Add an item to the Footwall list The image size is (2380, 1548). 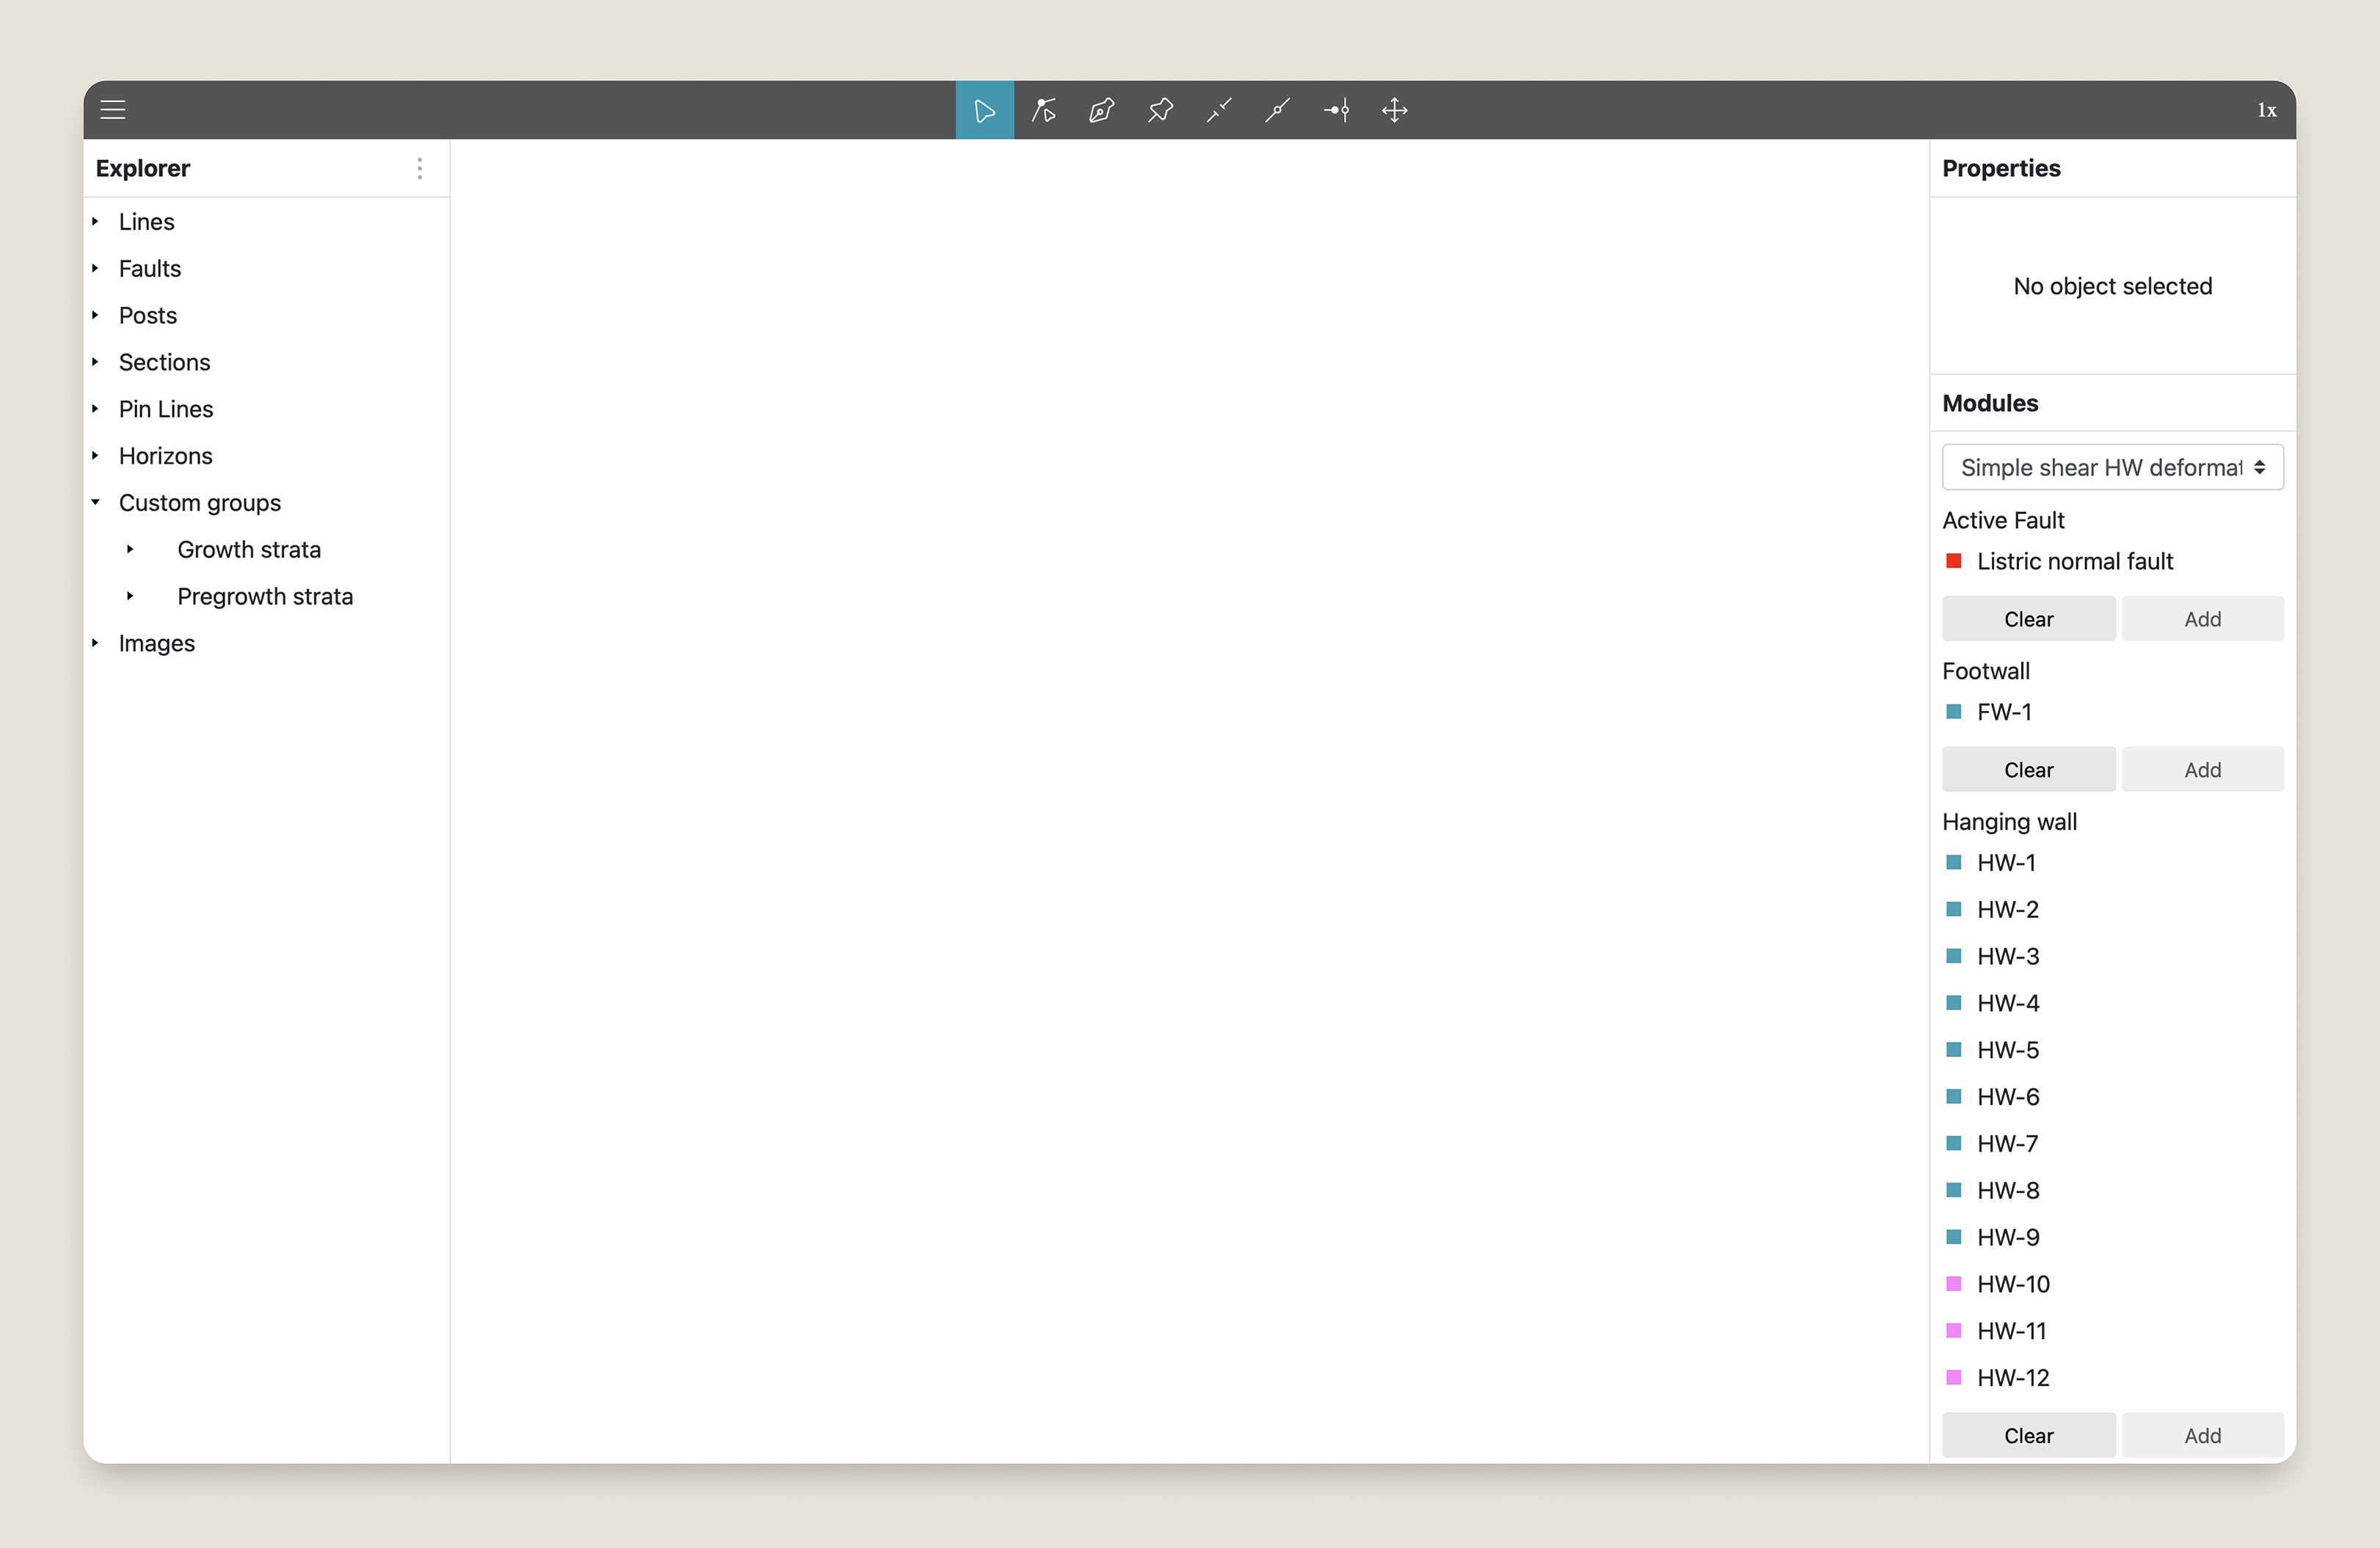pos(2203,769)
